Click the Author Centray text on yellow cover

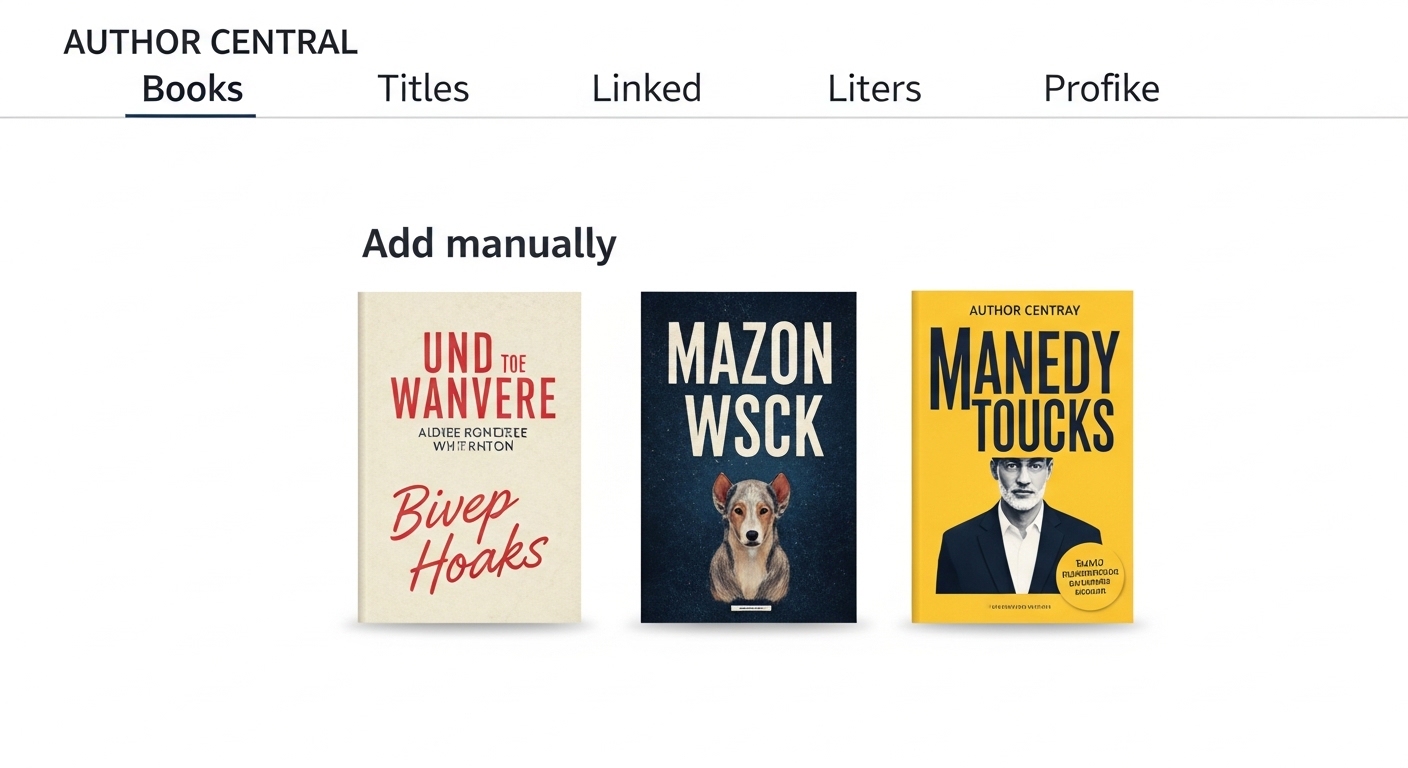coord(1023,310)
